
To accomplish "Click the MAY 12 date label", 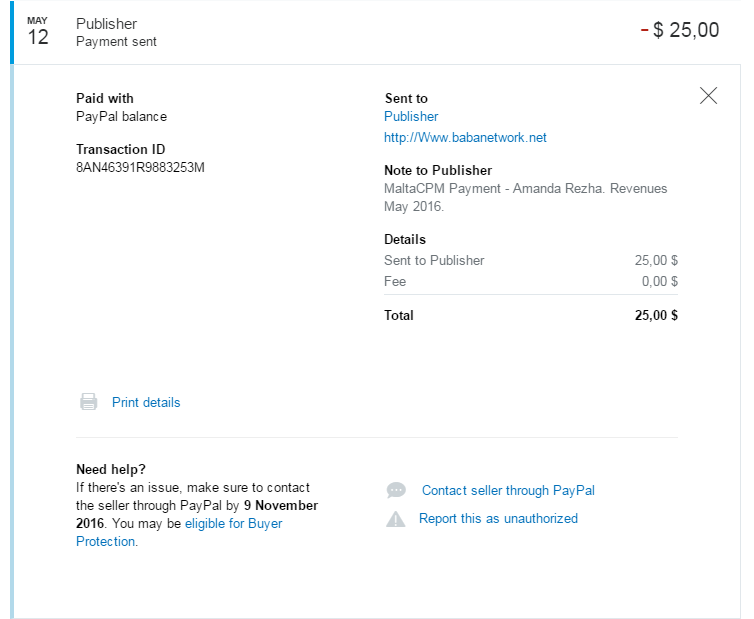I will (38, 31).
